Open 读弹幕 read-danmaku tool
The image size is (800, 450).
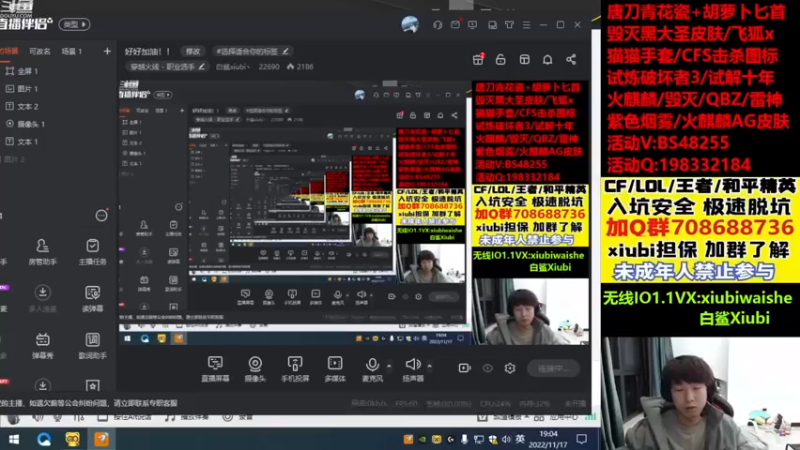click(92, 298)
